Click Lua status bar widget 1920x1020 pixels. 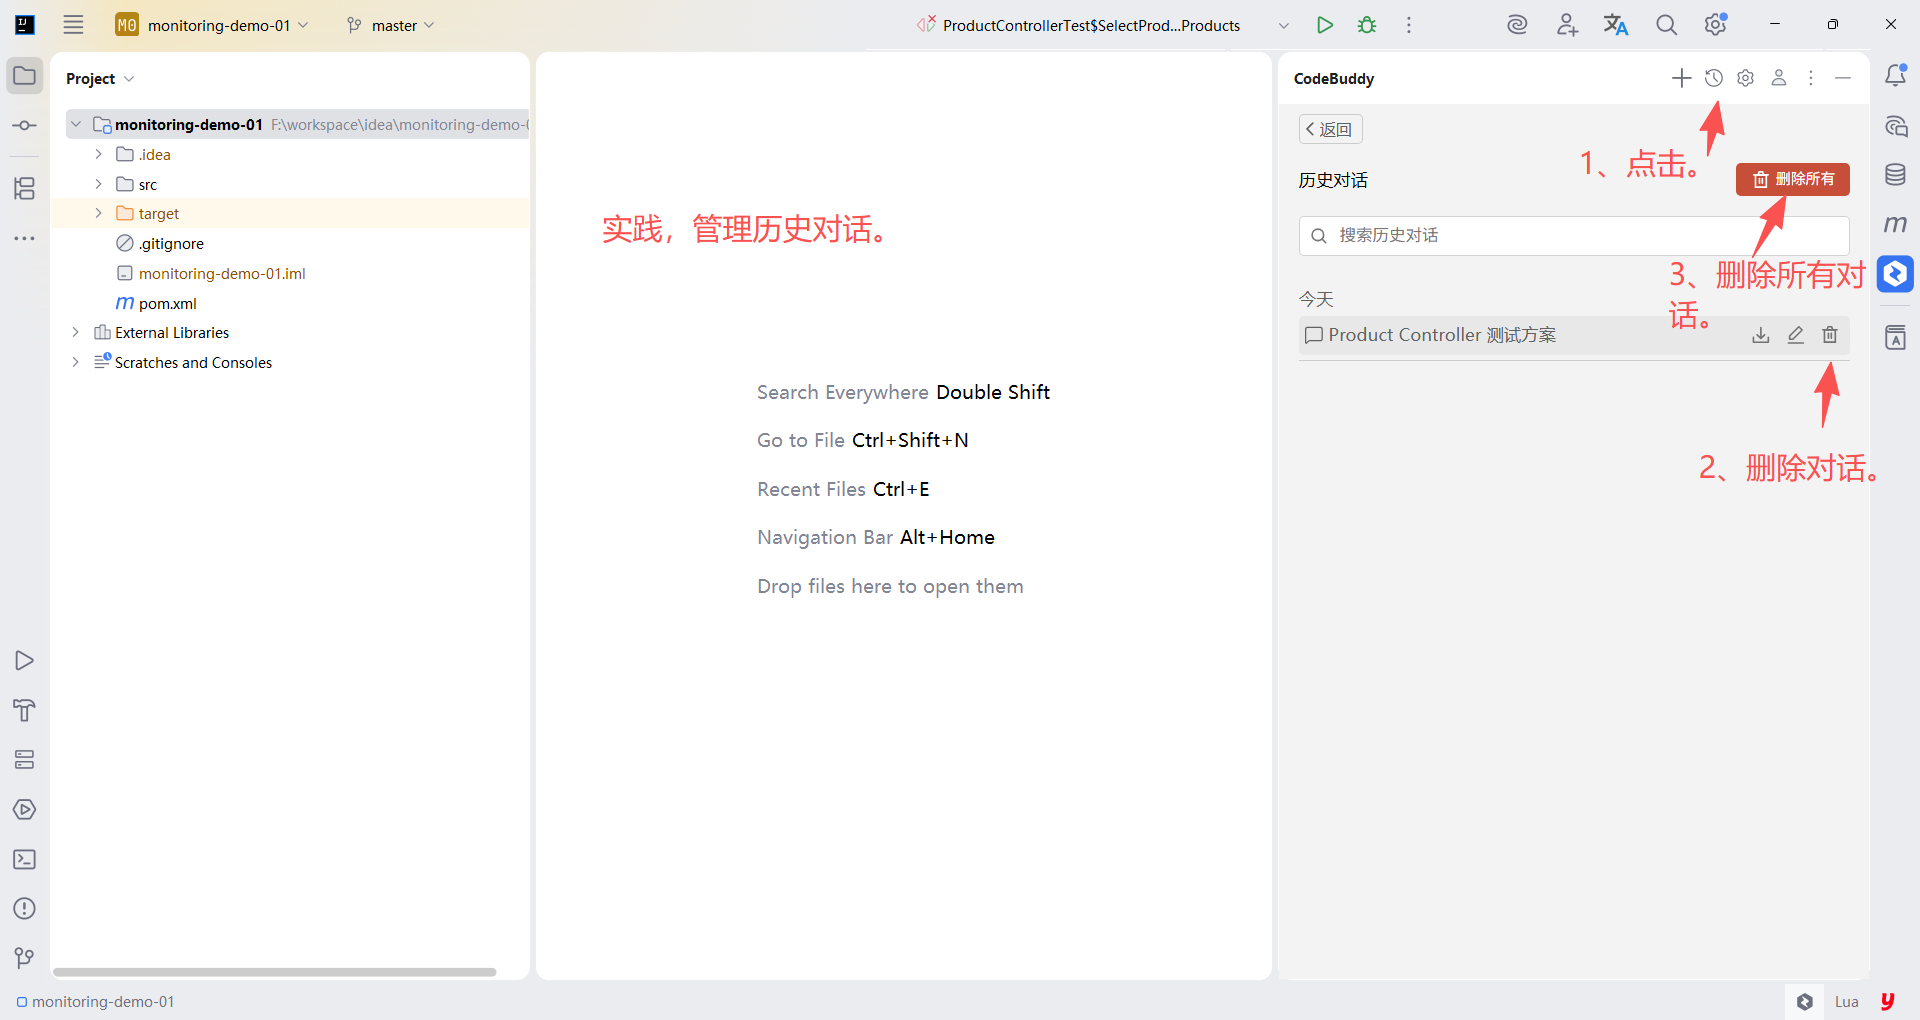(x=1847, y=1001)
